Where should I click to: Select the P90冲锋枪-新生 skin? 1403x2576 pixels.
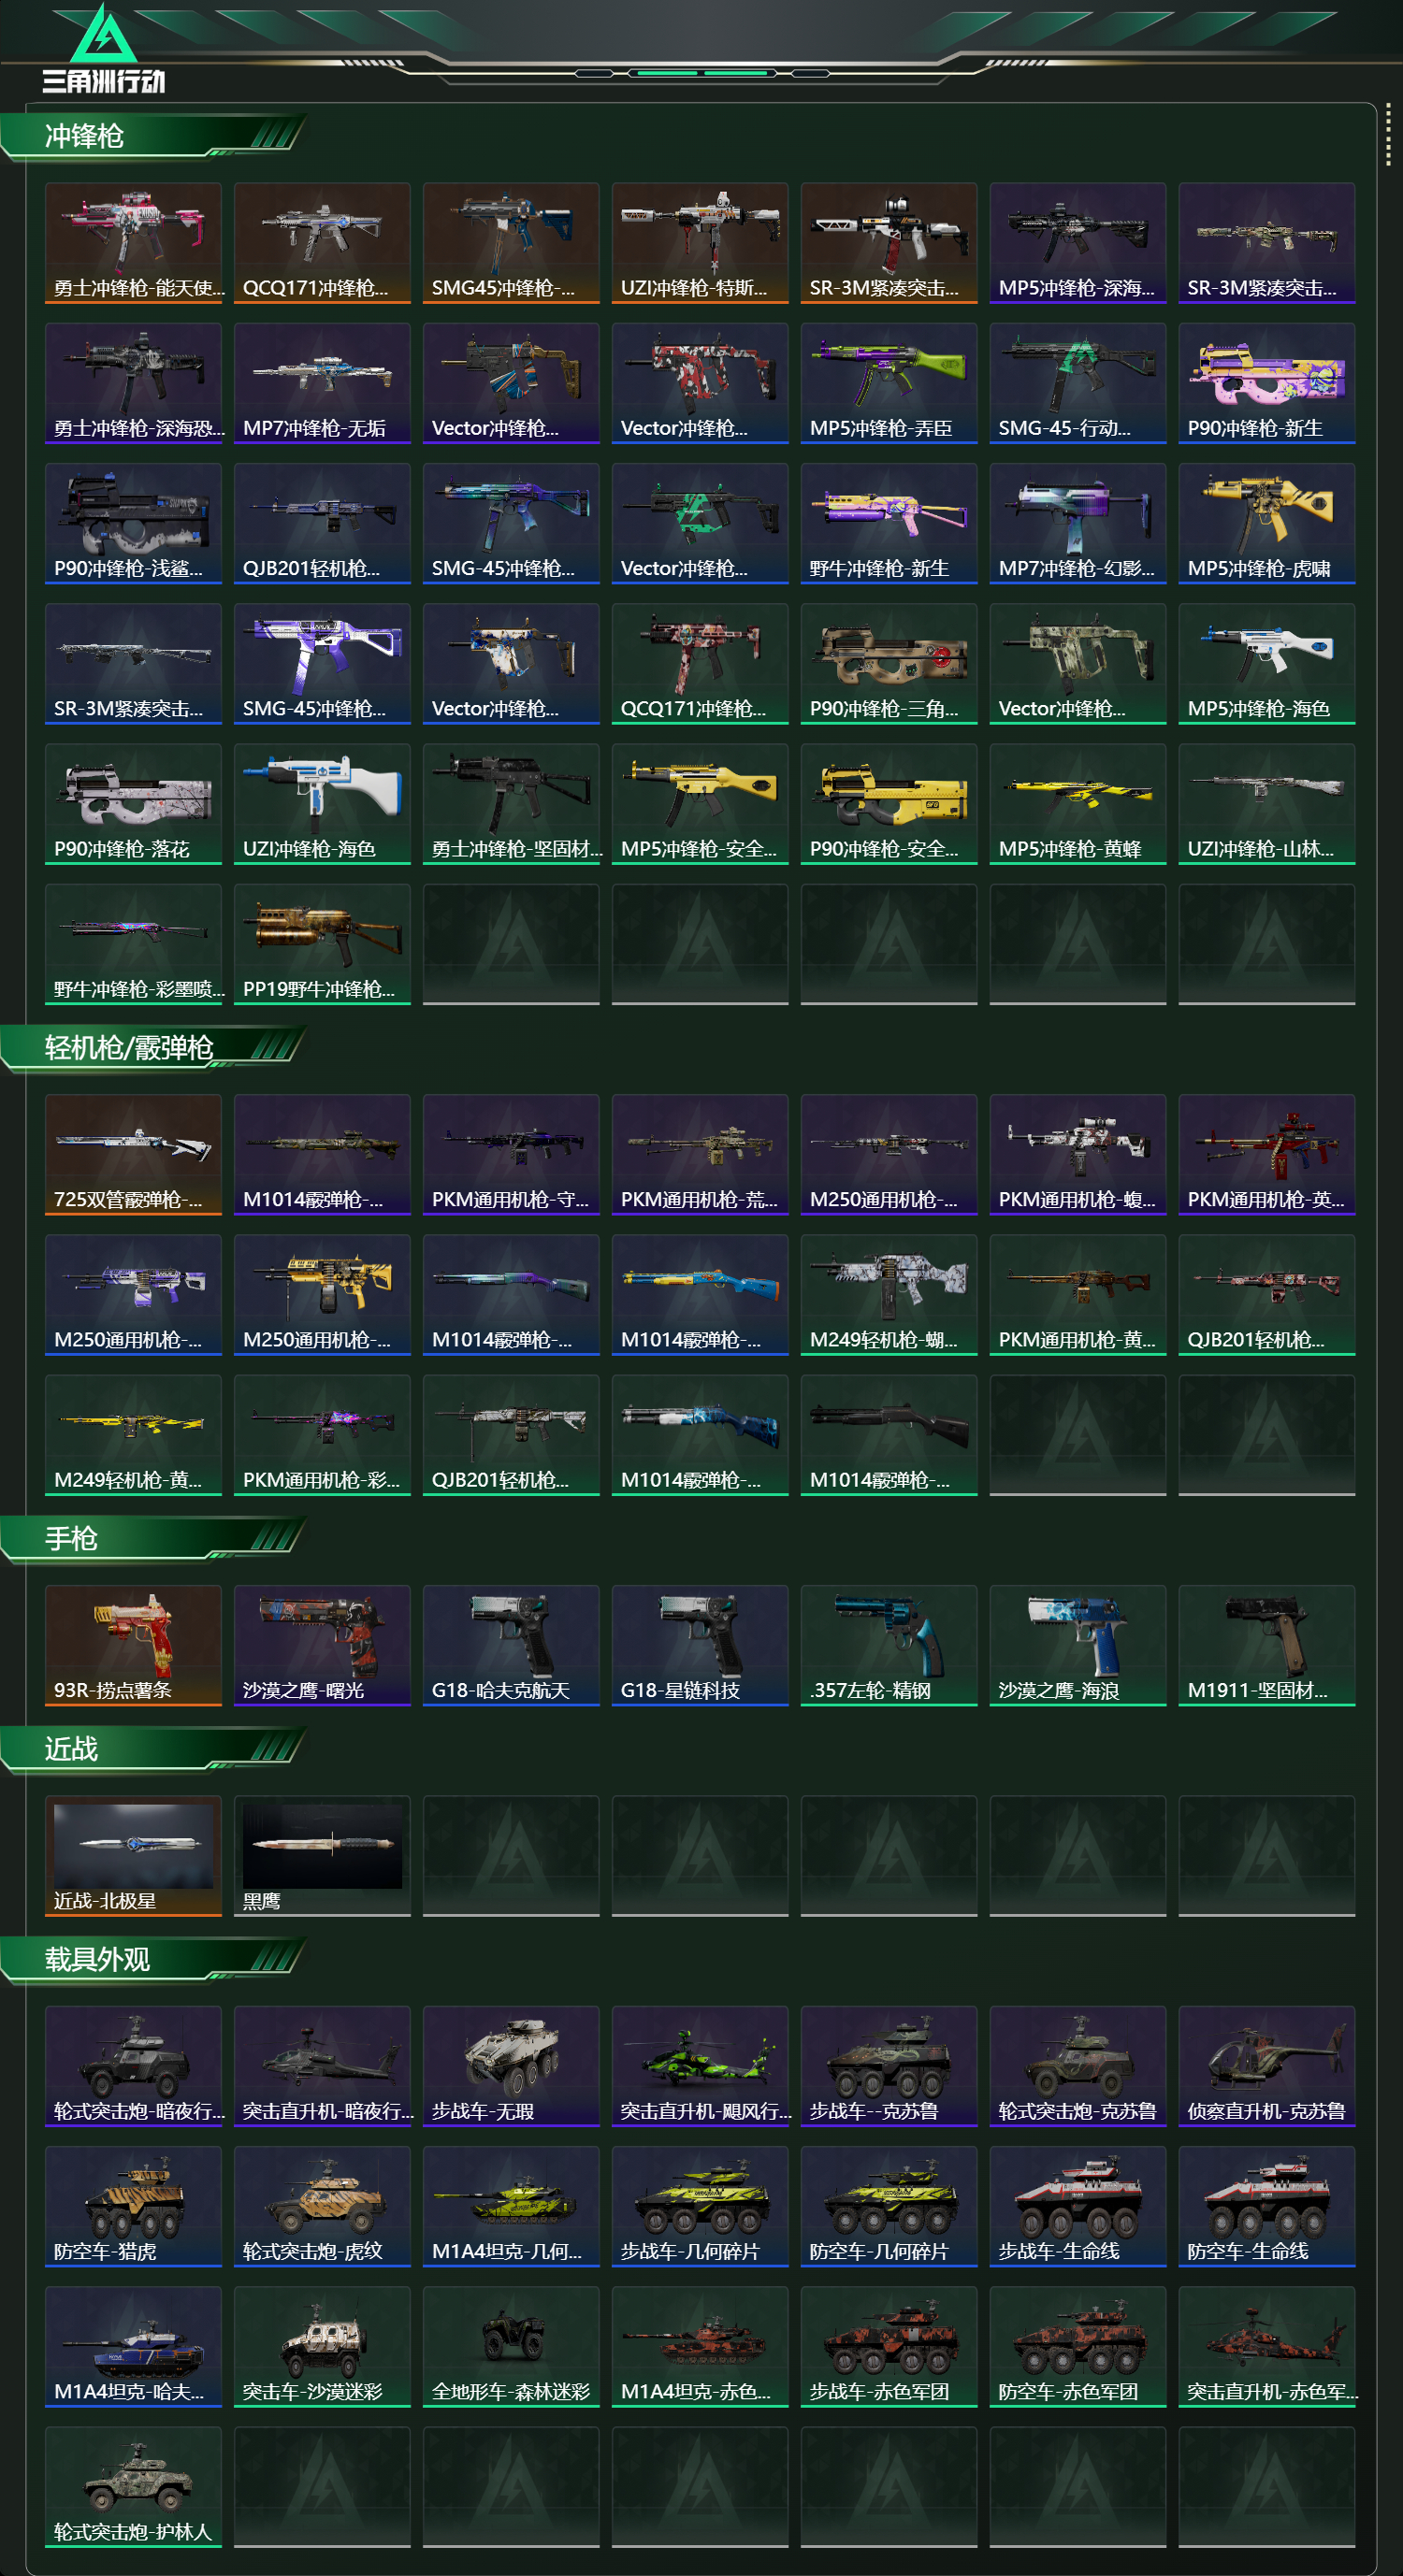(x=1266, y=383)
